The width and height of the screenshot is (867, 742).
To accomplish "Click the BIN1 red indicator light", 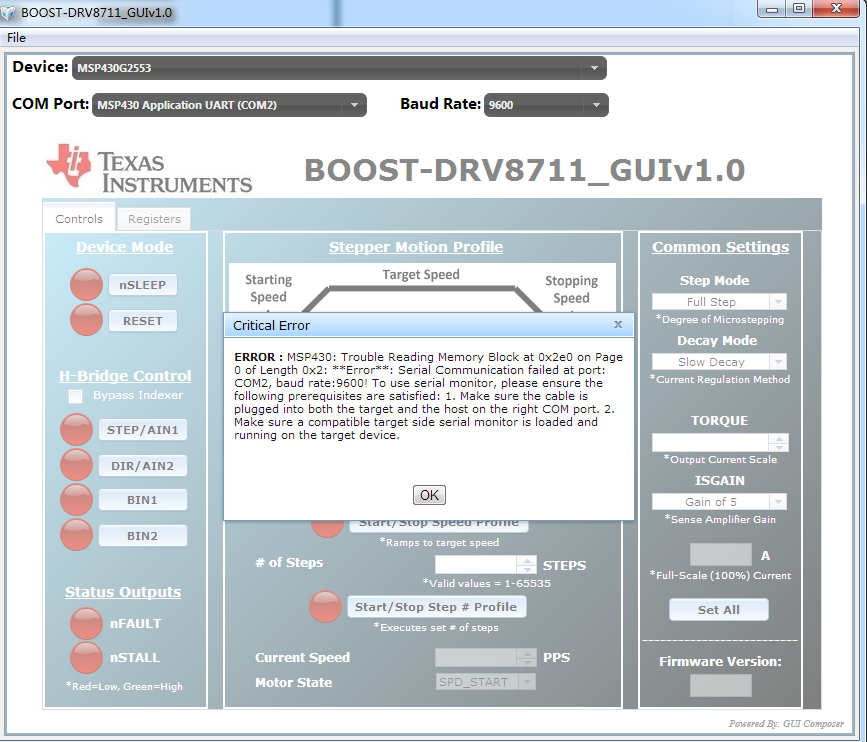I will point(76,500).
